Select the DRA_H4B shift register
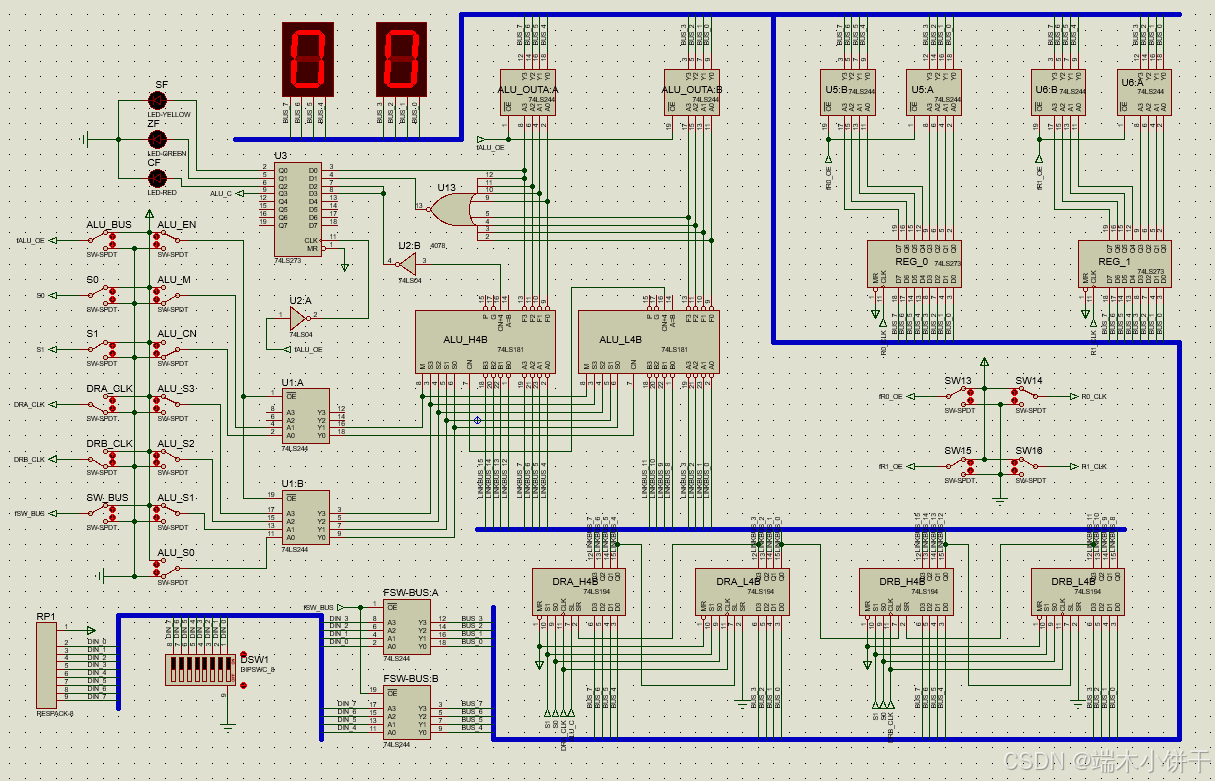This screenshot has height=781, width=1215. tap(579, 591)
